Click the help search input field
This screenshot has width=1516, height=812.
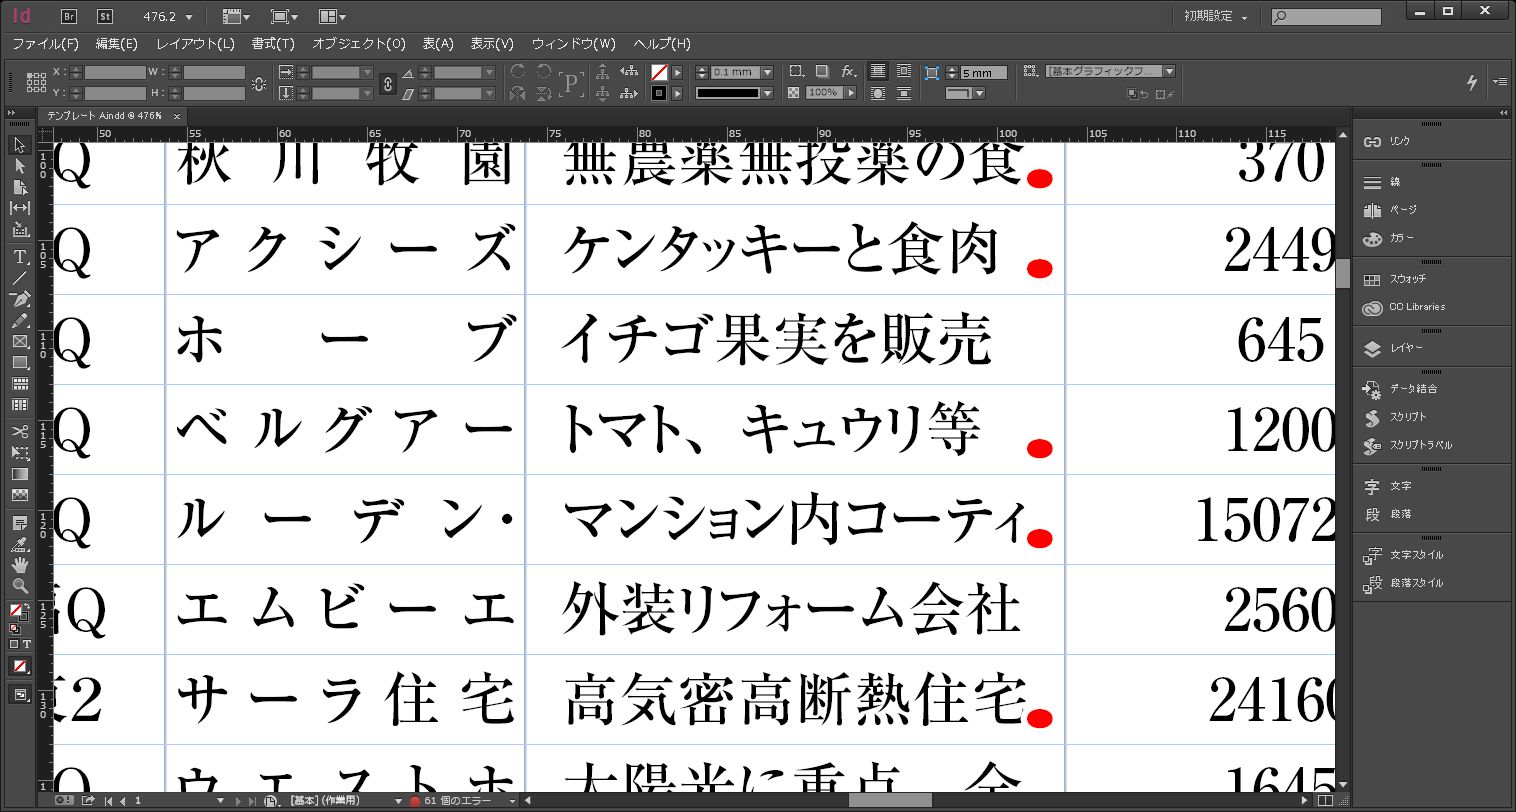[1326, 17]
